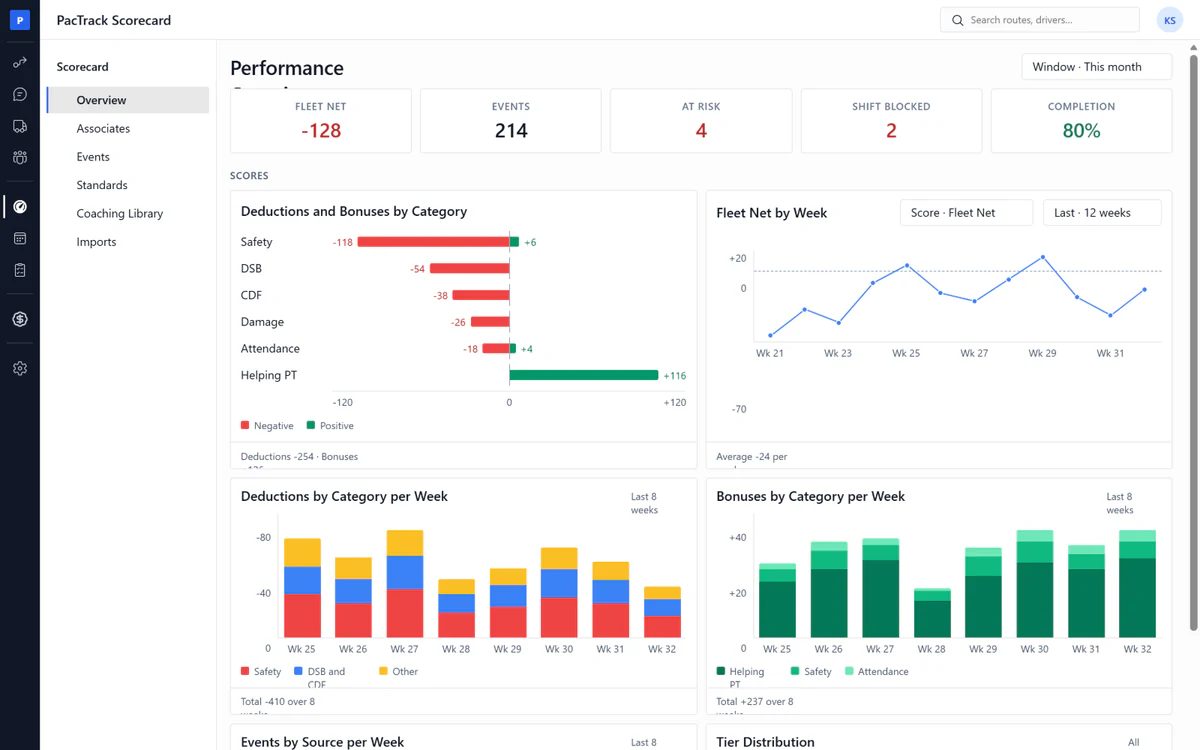Open the Score · Fleet Net dropdown
This screenshot has height=750, width=1200.
[966, 213]
